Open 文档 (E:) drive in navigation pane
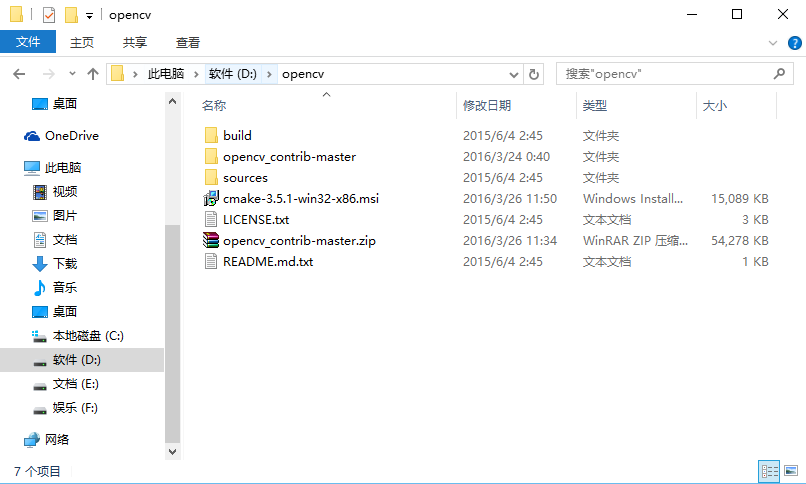This screenshot has width=806, height=484. (x=76, y=384)
